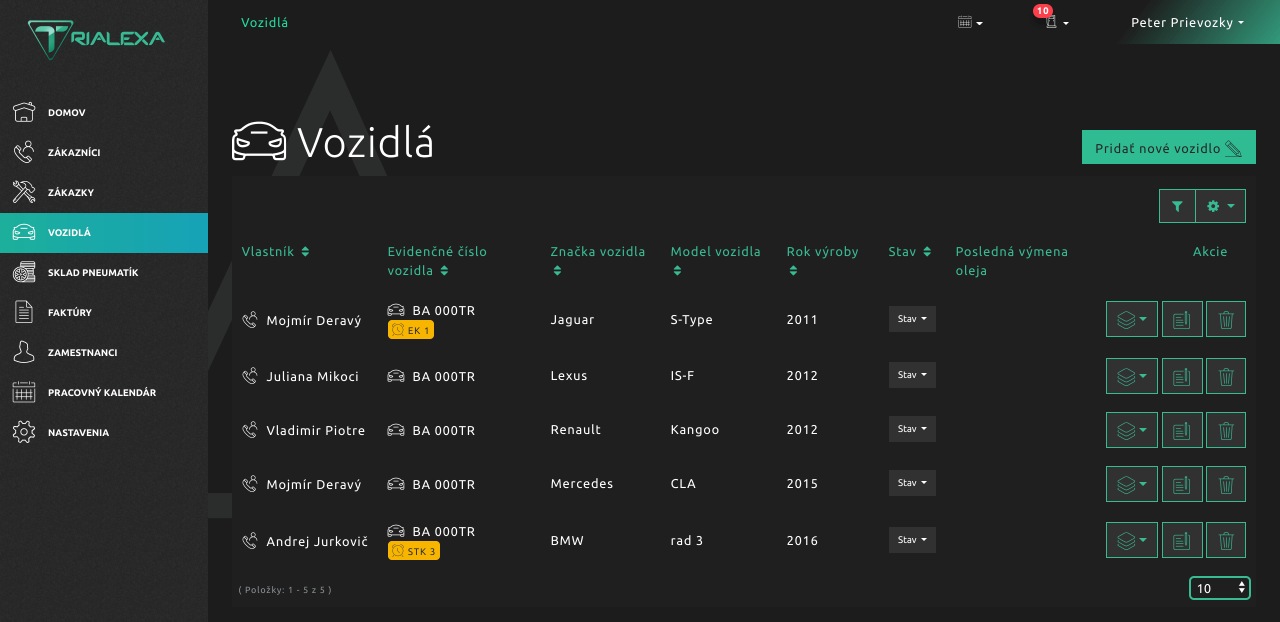Open Peter Prievozky user menu
The width and height of the screenshot is (1280, 622).
pyautogui.click(x=1187, y=22)
